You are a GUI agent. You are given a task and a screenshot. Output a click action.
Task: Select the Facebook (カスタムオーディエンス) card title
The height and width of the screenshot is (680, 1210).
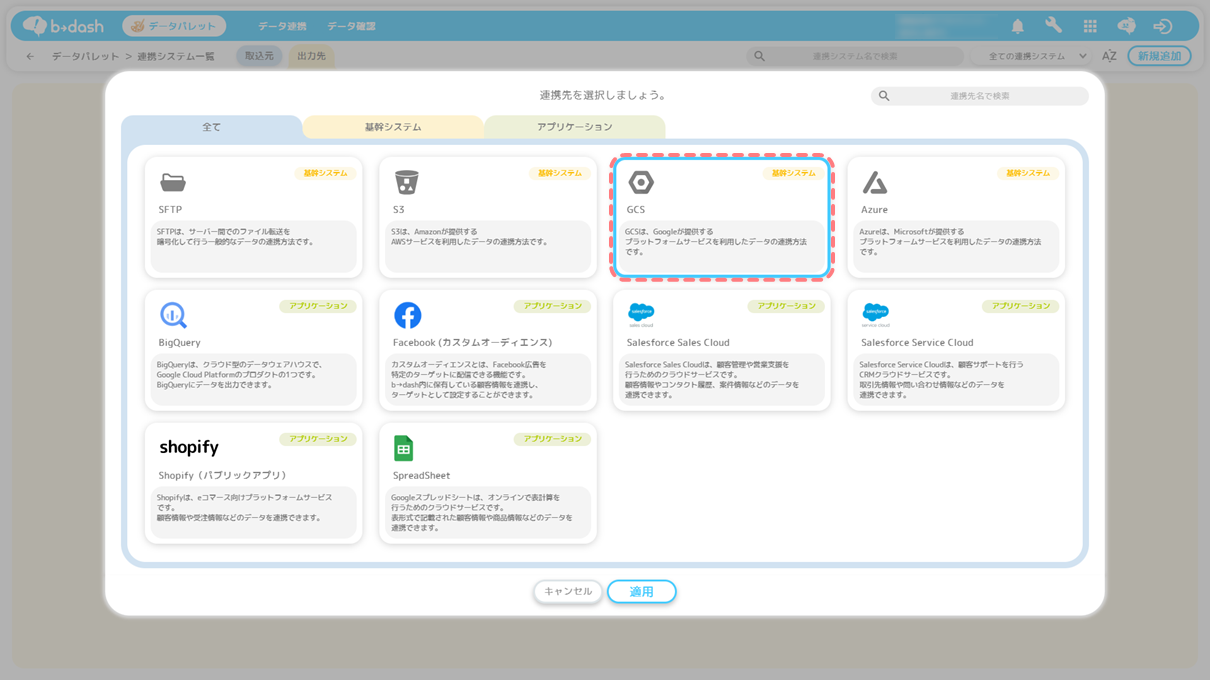(472, 342)
